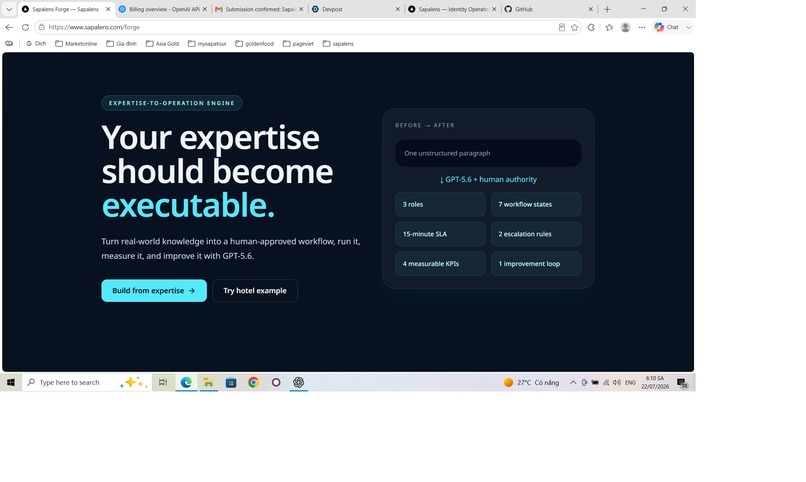The width and height of the screenshot is (806, 482).
Task: Open Google Chrome from the taskbar
Action: (x=253, y=382)
